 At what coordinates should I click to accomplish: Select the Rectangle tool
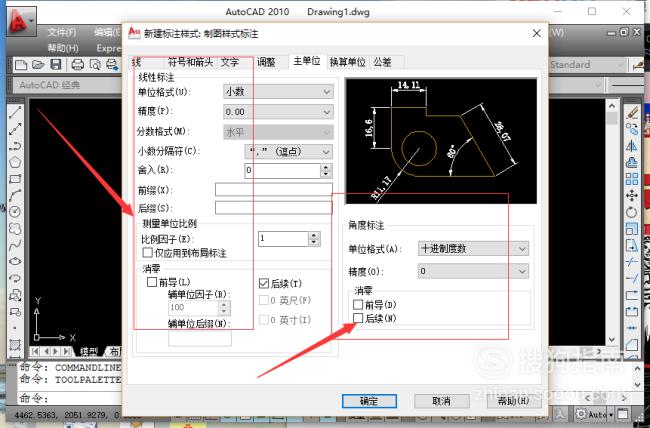click(x=15, y=179)
